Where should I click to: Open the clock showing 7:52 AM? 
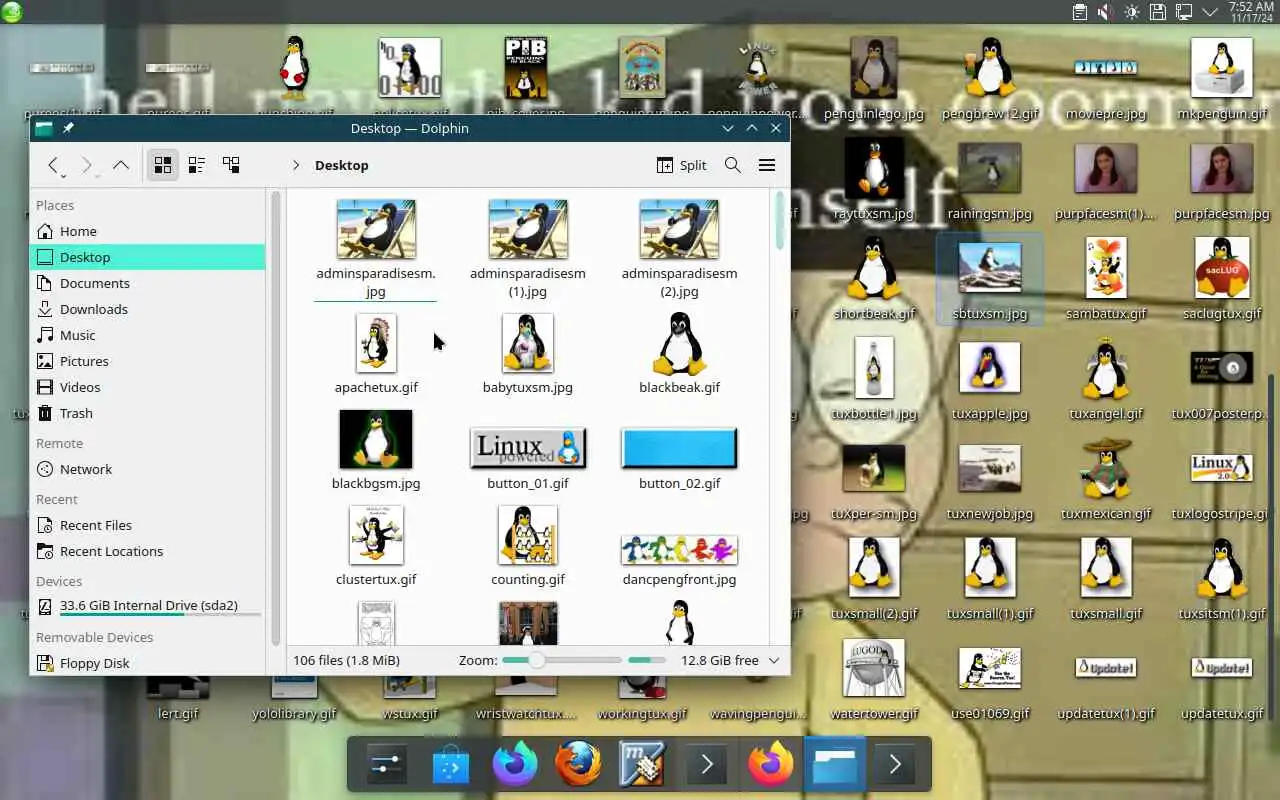pos(1249,12)
